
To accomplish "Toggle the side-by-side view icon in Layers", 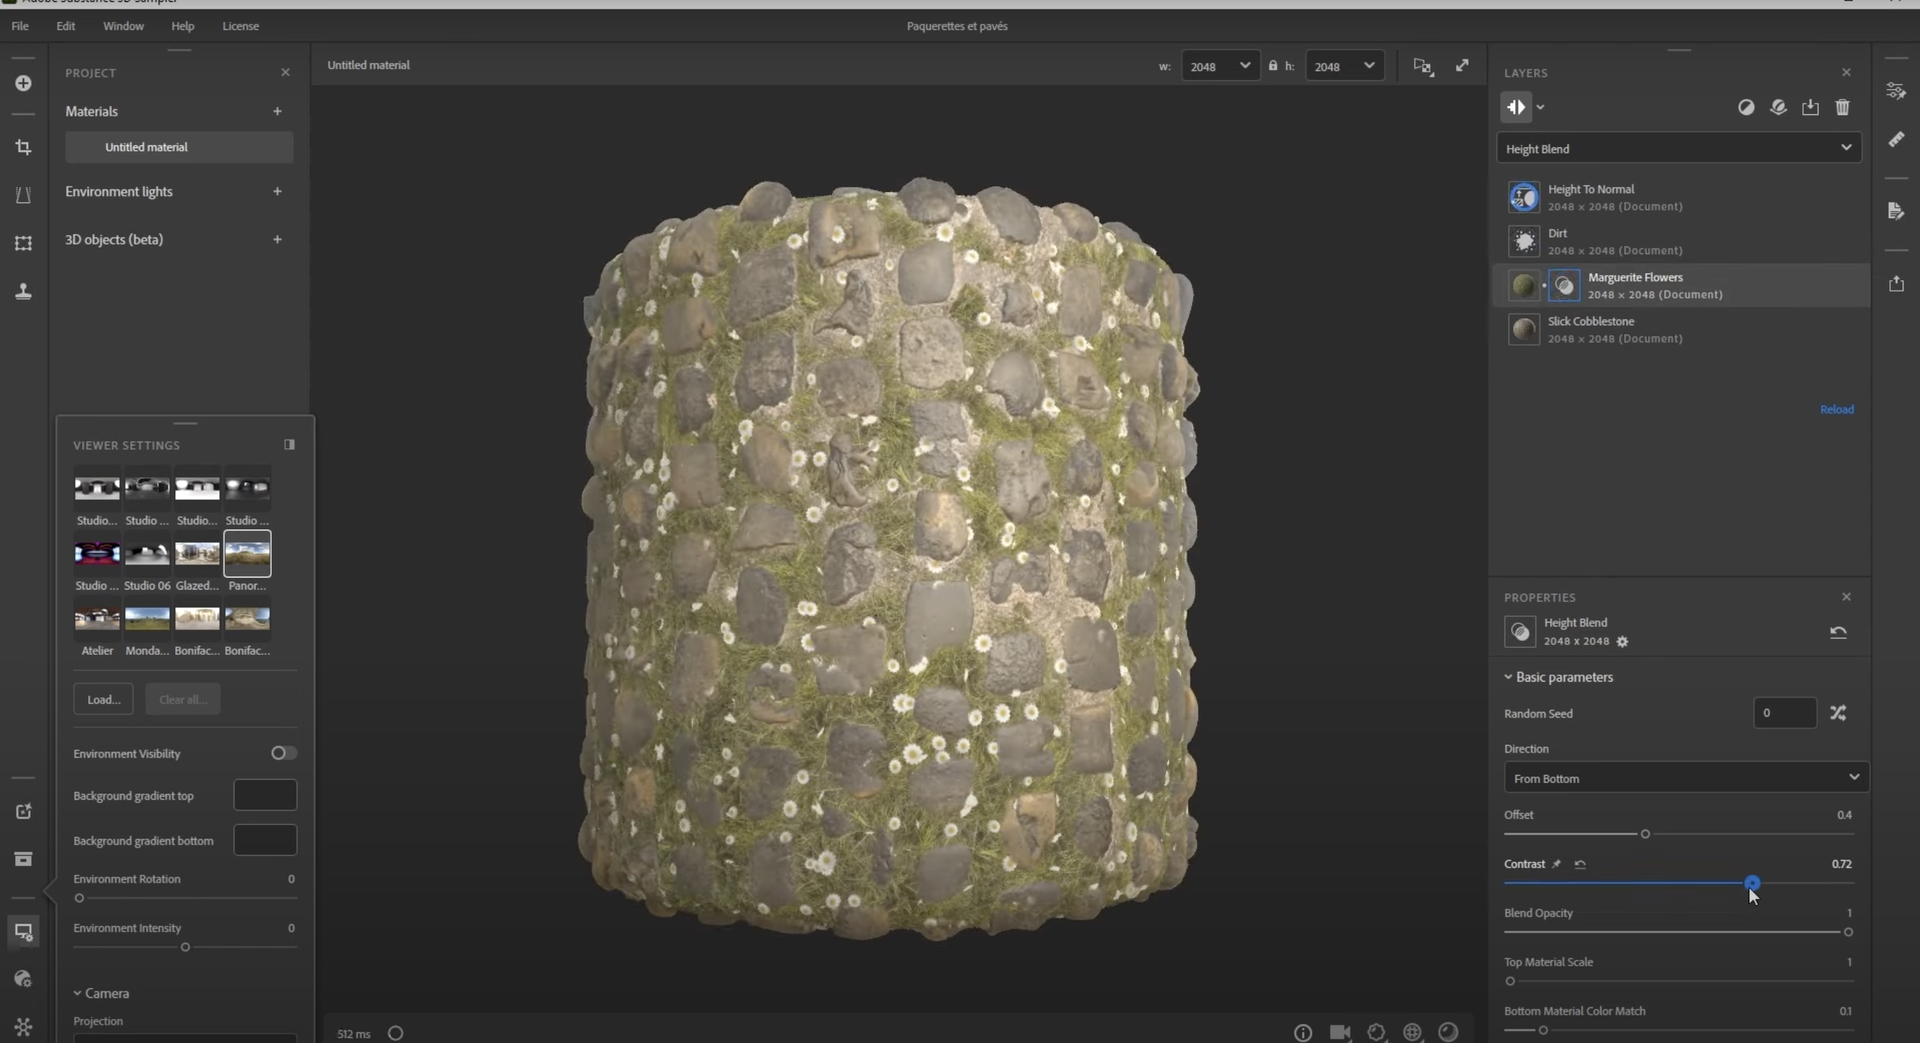I will 1517,107.
